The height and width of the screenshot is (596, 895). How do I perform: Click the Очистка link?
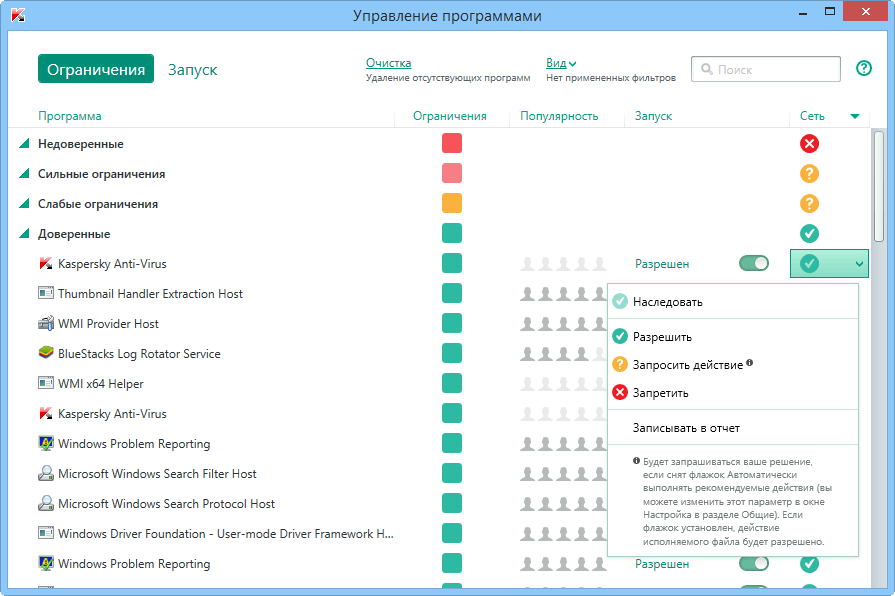pos(388,63)
